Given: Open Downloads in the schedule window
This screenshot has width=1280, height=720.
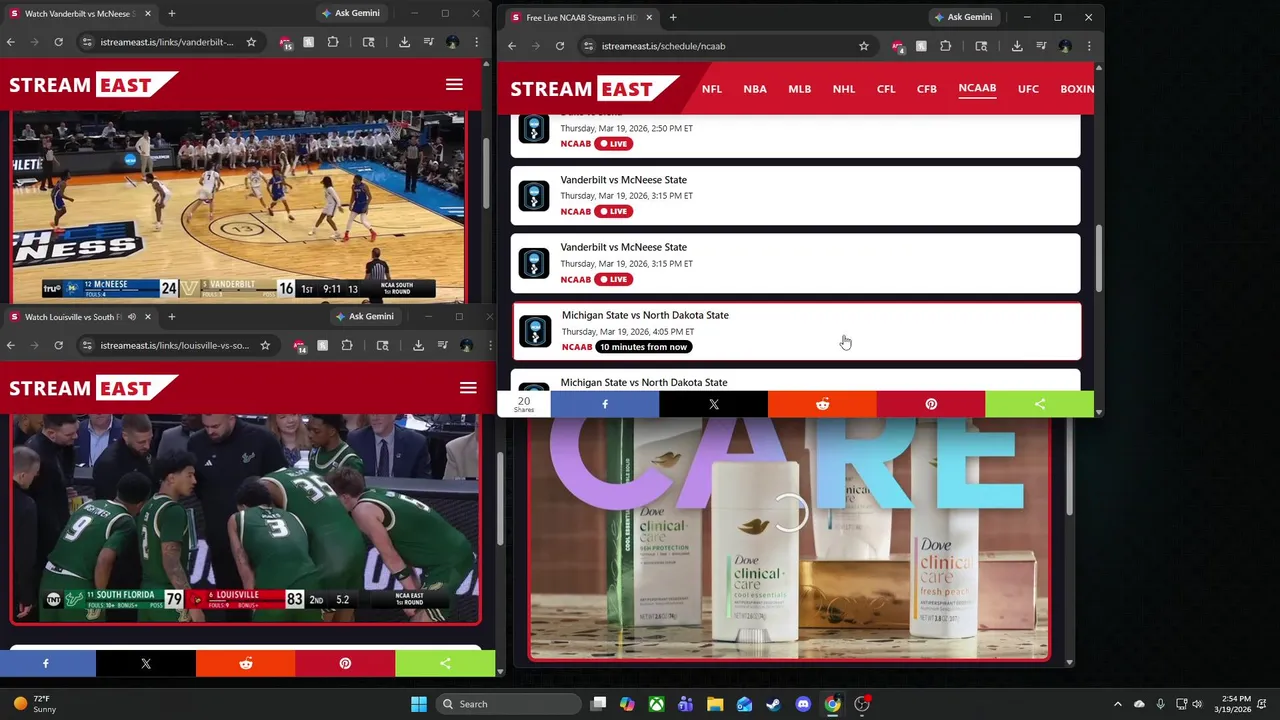Looking at the screenshot, I should (x=1017, y=46).
